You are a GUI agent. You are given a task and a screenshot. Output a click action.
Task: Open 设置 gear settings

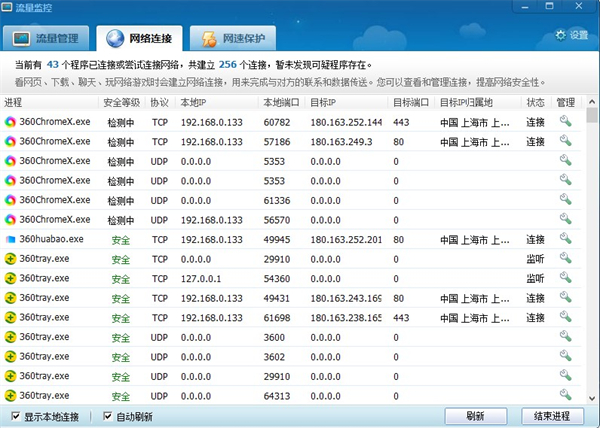tap(571, 35)
